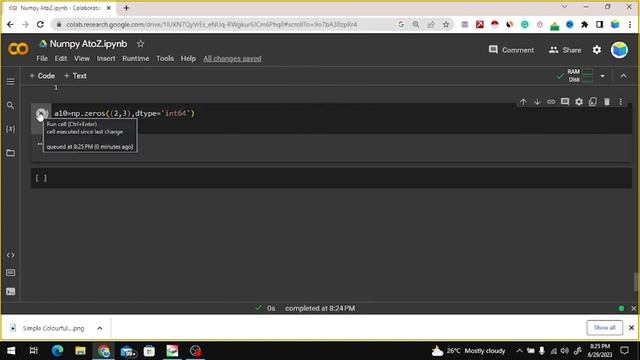This screenshot has height=360, width=640.
Task: Delete the selected cell
Action: tap(607, 102)
